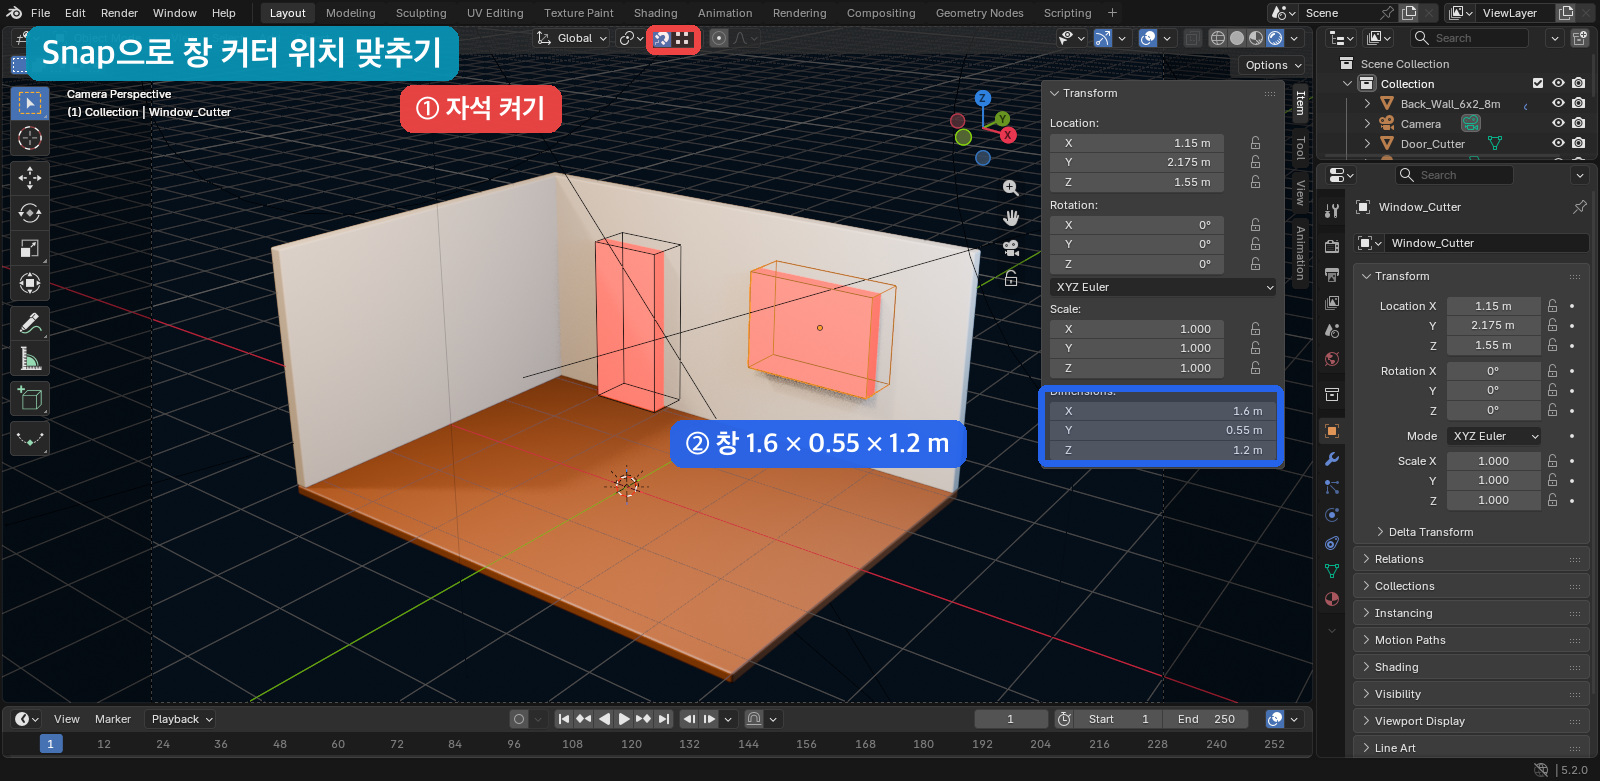The width and height of the screenshot is (1600, 781).
Task: Open the File menu
Action: (x=40, y=13)
